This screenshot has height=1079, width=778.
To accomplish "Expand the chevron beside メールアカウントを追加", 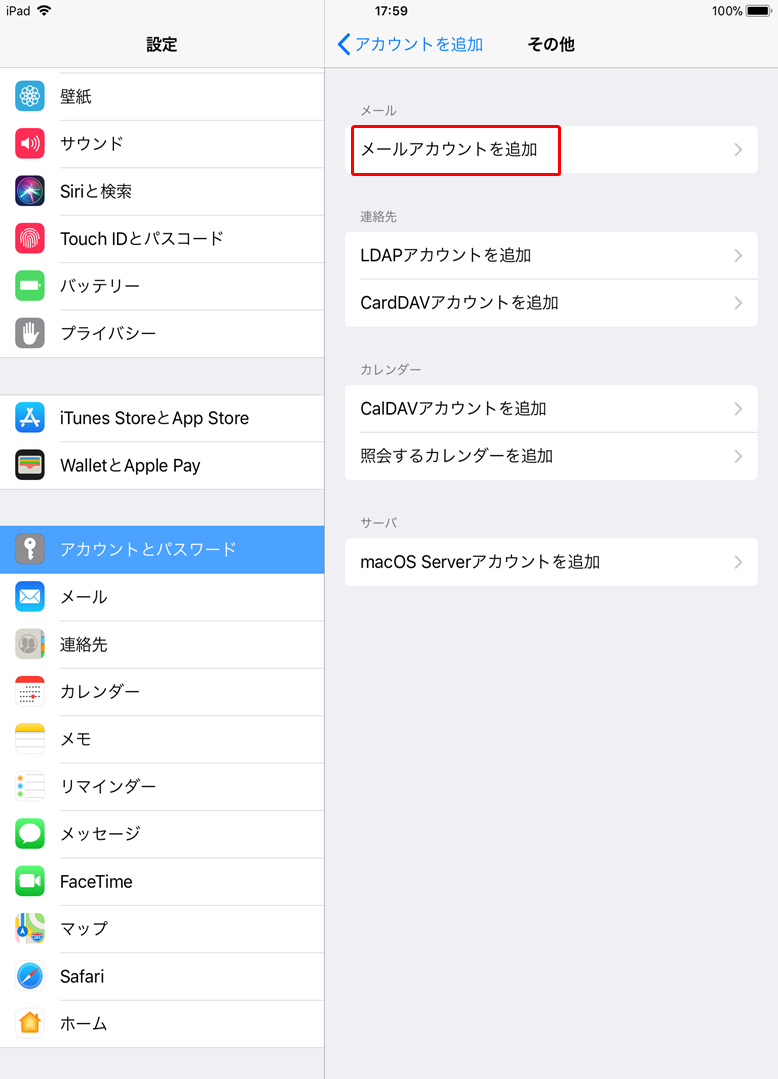I will pos(738,150).
